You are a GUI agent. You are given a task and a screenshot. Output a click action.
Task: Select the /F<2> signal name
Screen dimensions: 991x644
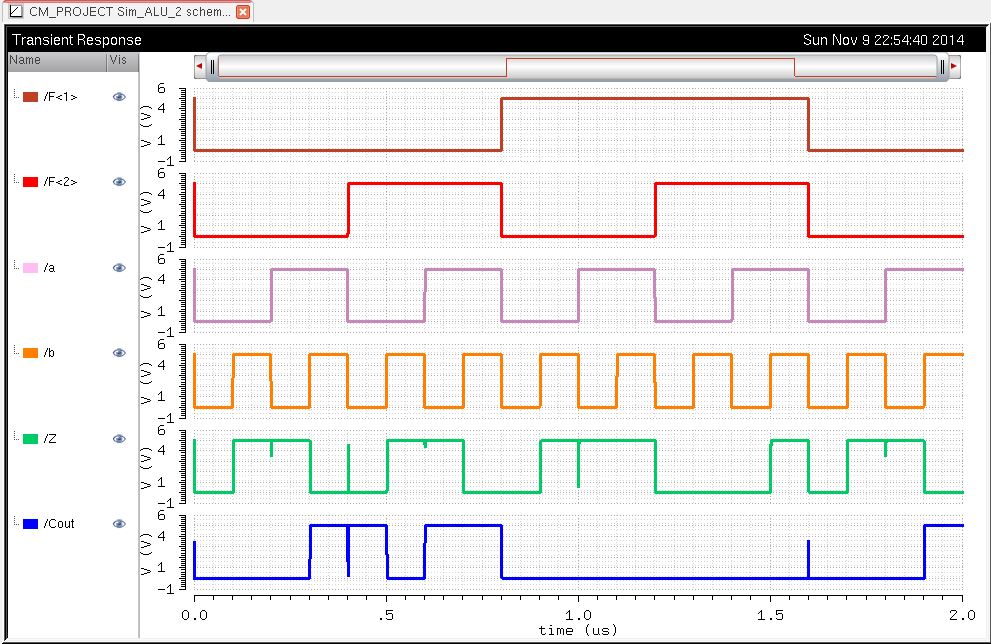[x=60, y=182]
